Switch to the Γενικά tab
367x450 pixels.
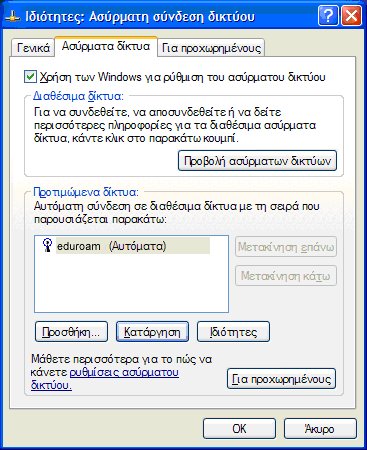[33, 48]
